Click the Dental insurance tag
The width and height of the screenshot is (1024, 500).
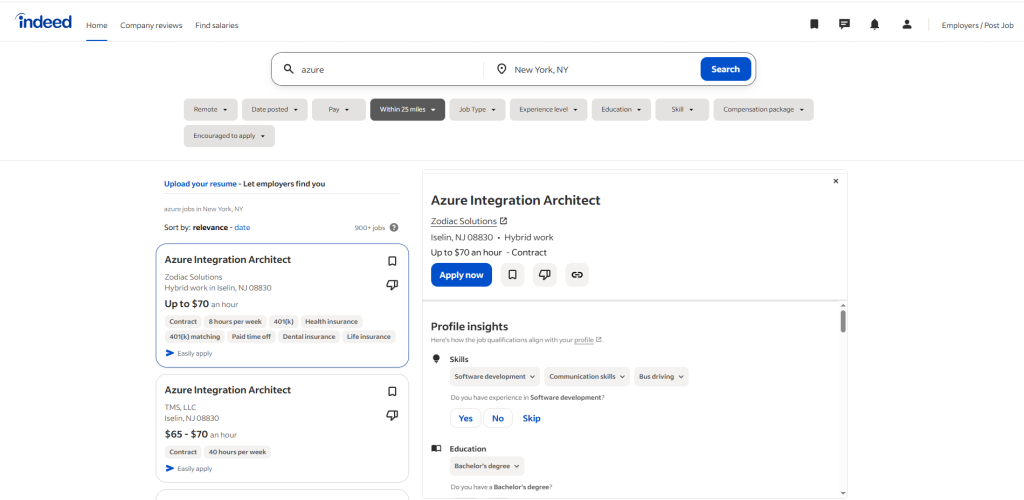coord(310,337)
